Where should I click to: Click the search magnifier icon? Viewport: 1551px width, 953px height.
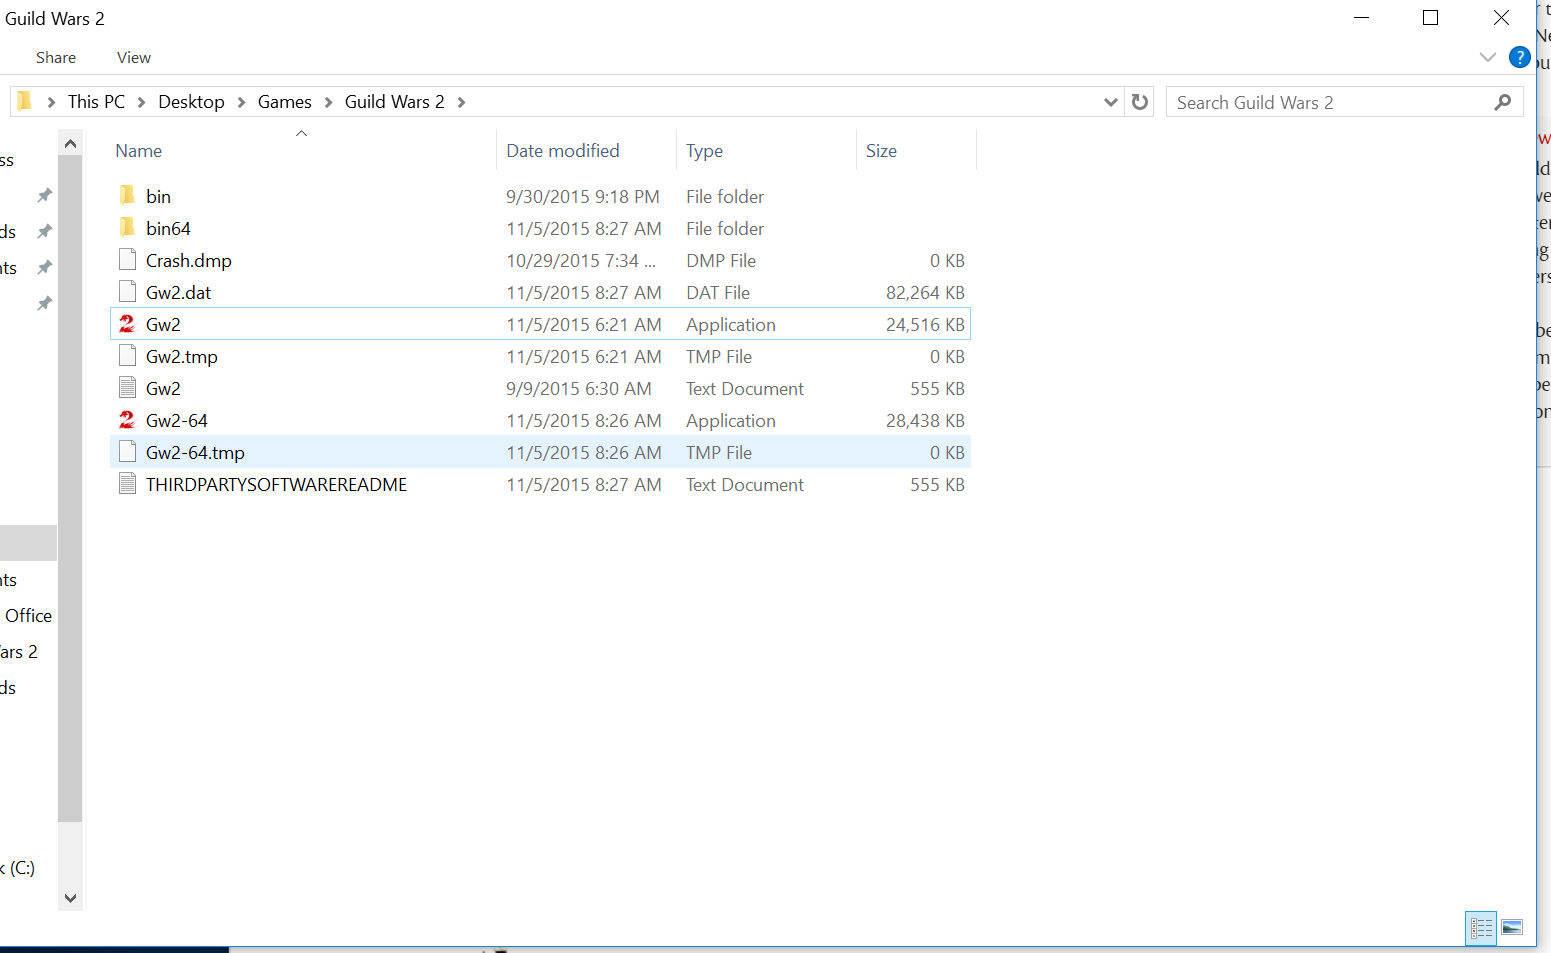(x=1502, y=102)
